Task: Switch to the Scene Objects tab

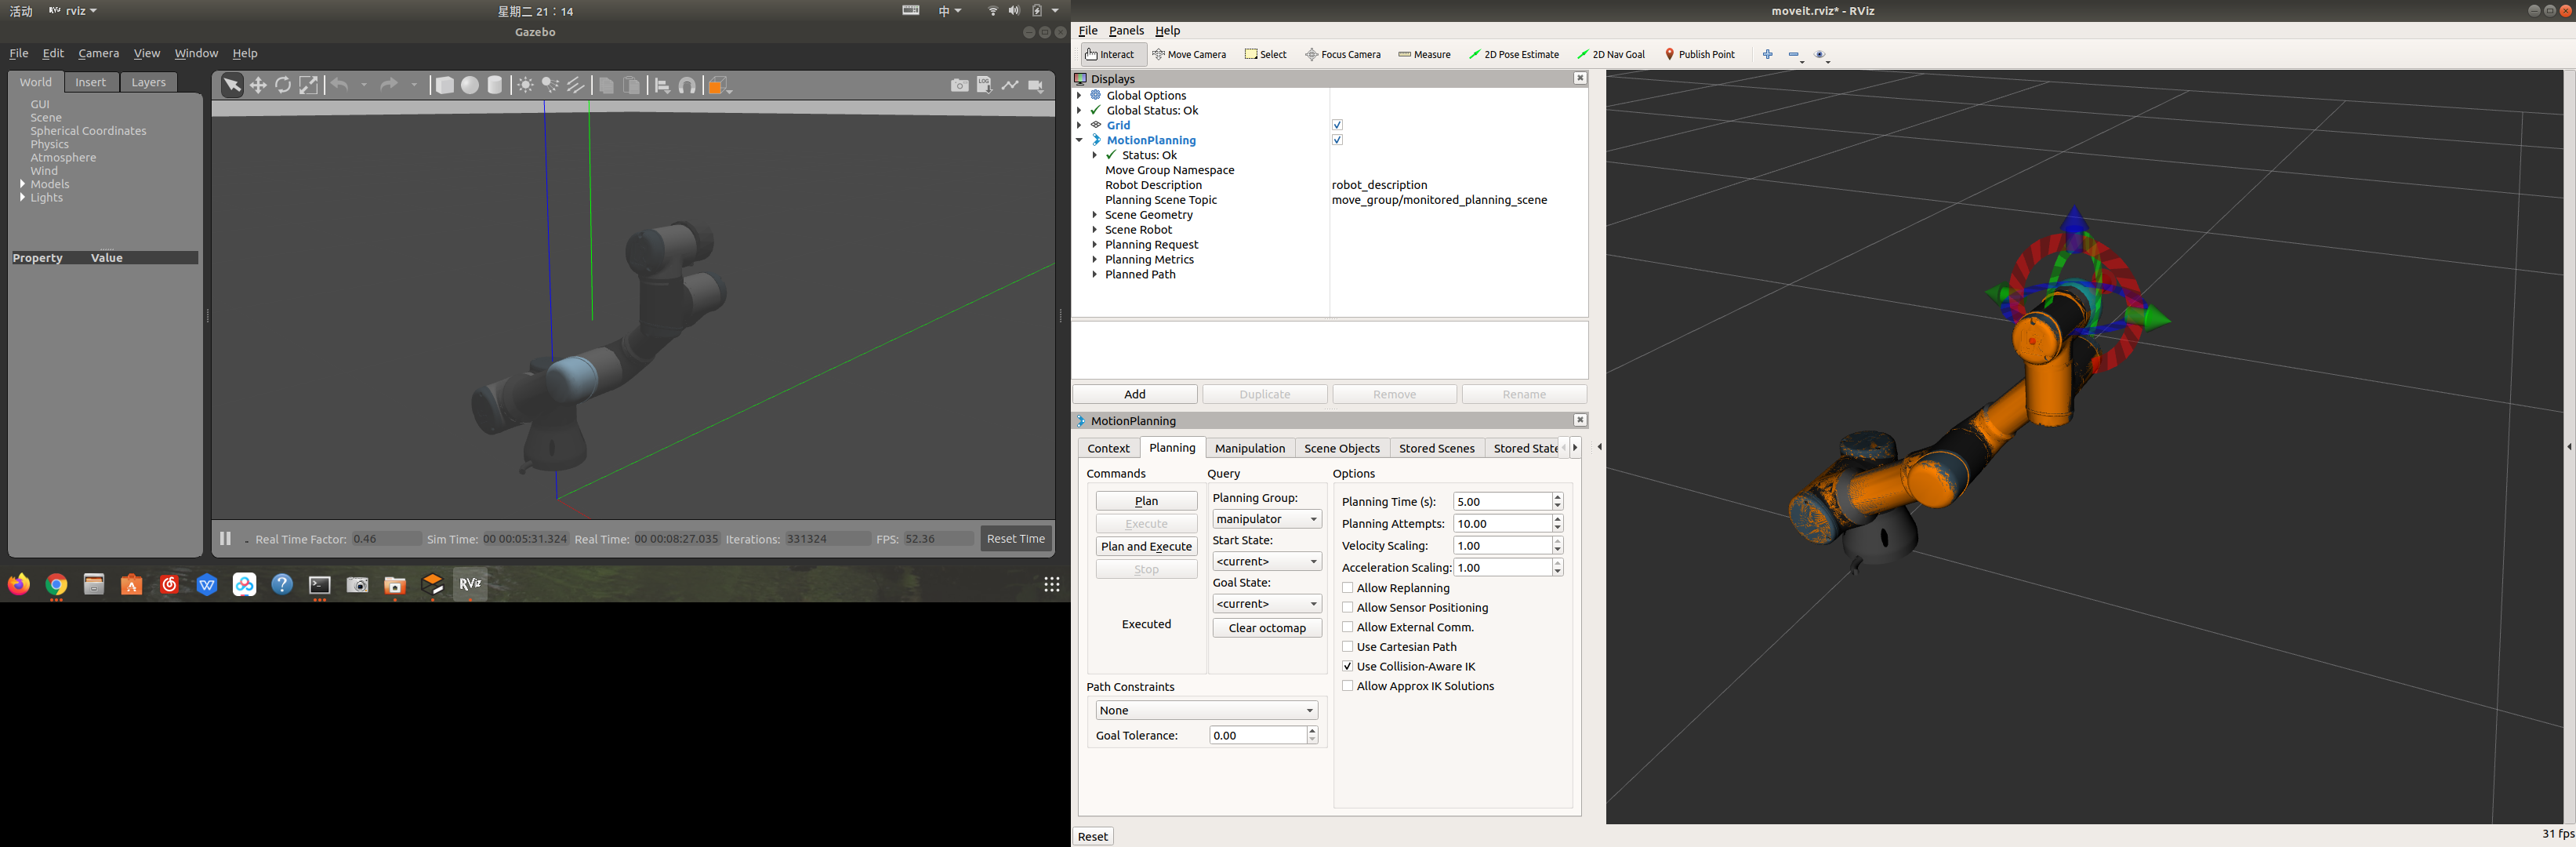Action: [x=1341, y=448]
